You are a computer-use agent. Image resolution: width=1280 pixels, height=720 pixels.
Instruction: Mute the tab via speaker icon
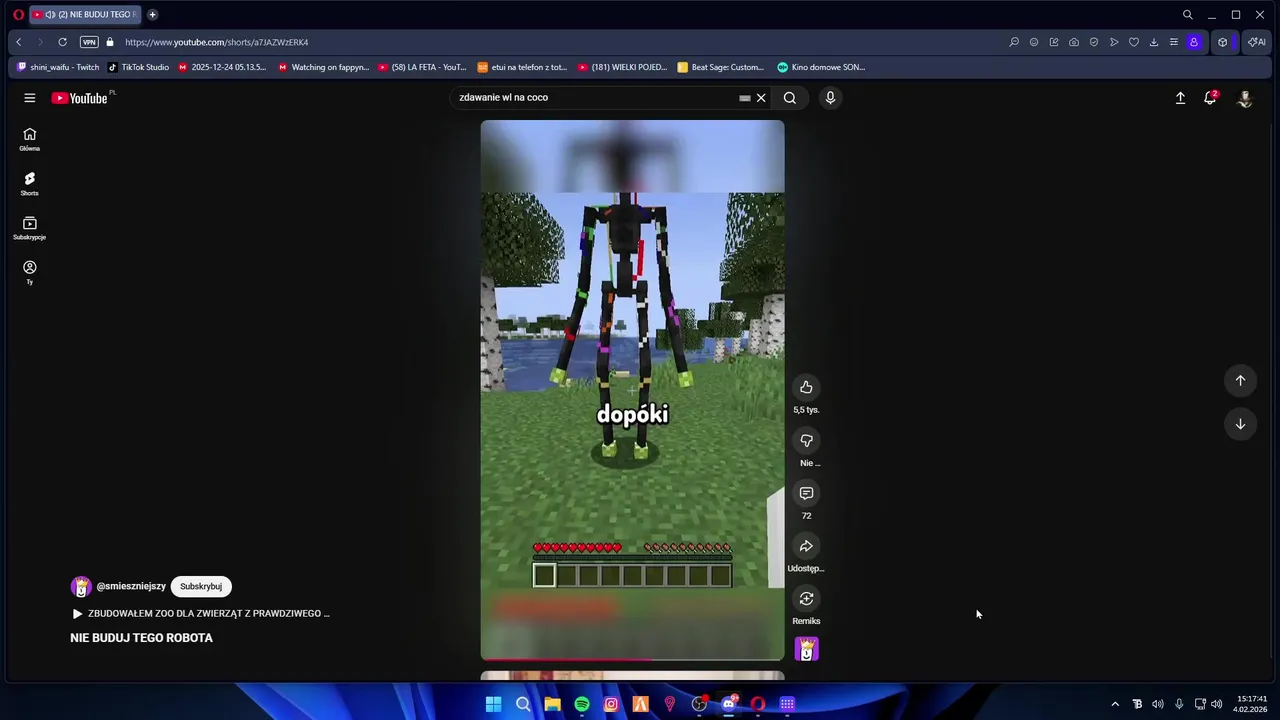coord(50,15)
